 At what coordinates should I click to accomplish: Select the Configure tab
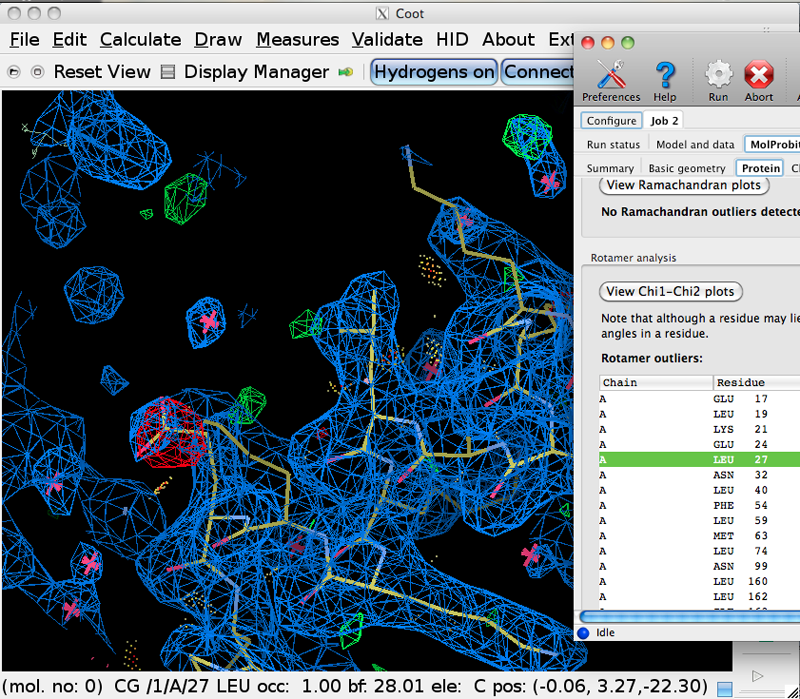pos(611,121)
